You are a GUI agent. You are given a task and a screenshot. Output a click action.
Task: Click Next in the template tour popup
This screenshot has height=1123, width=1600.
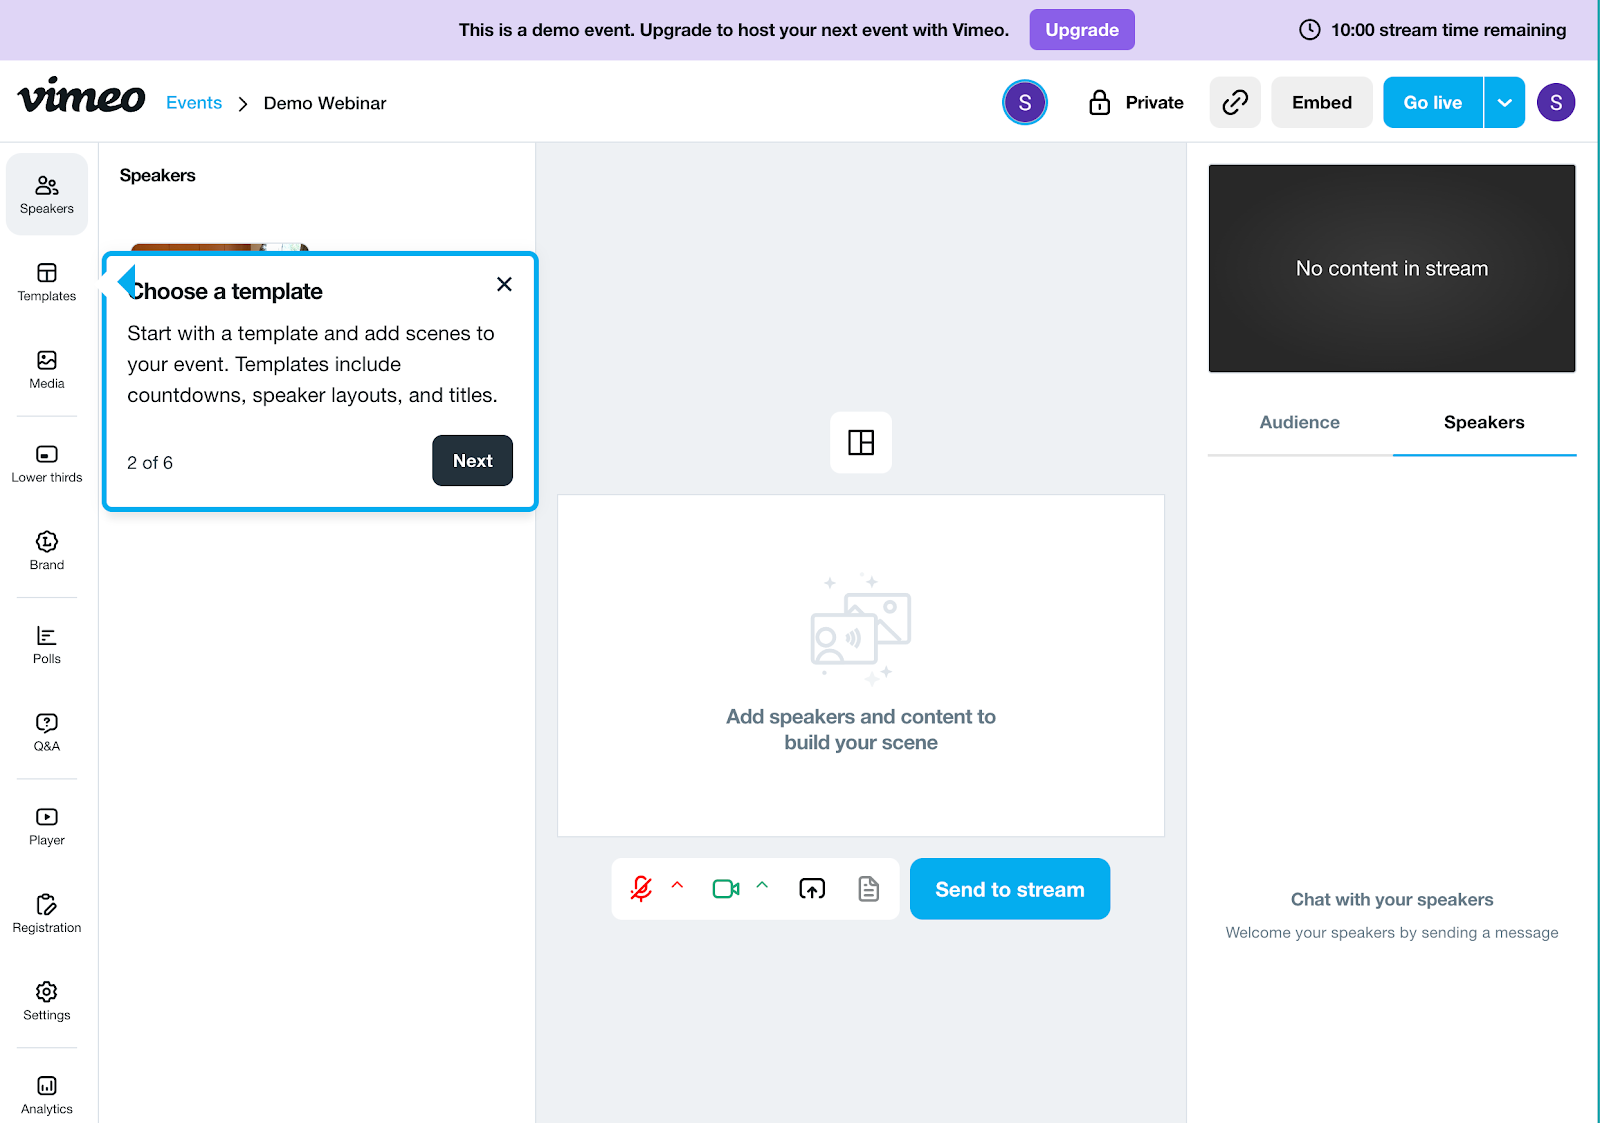(472, 461)
